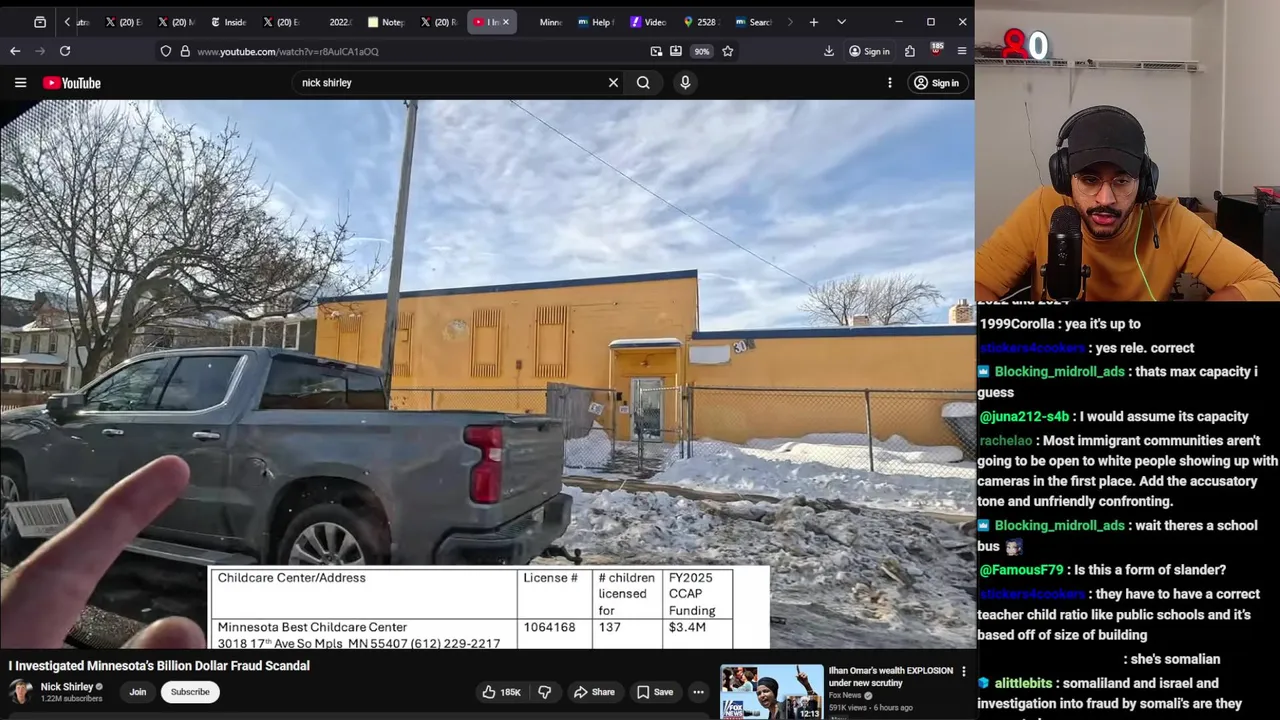This screenshot has height=720, width=1280.
Task: Click the YouTube Sign in button
Action: point(936,83)
